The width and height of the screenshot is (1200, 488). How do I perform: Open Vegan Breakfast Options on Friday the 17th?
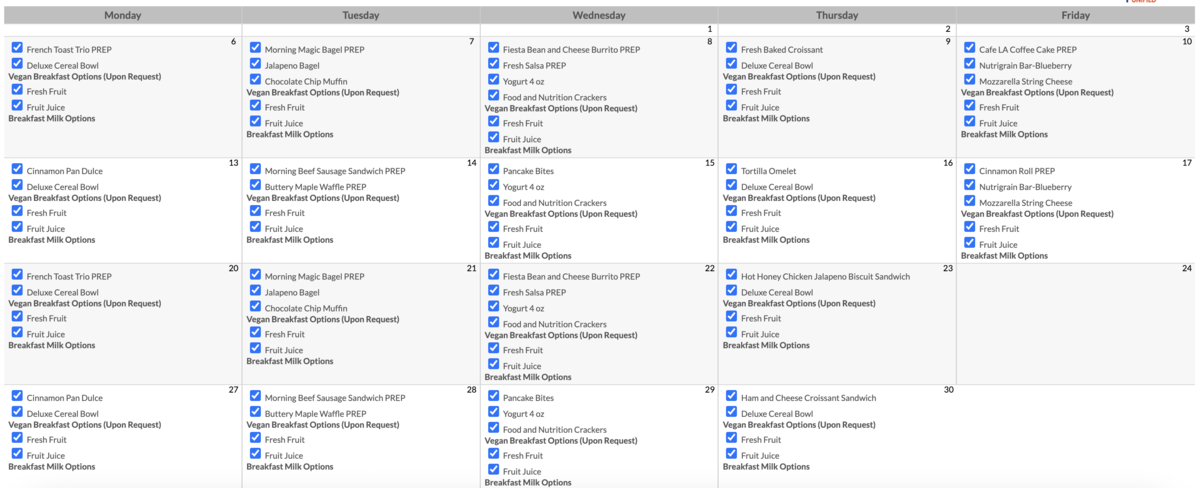point(1037,214)
